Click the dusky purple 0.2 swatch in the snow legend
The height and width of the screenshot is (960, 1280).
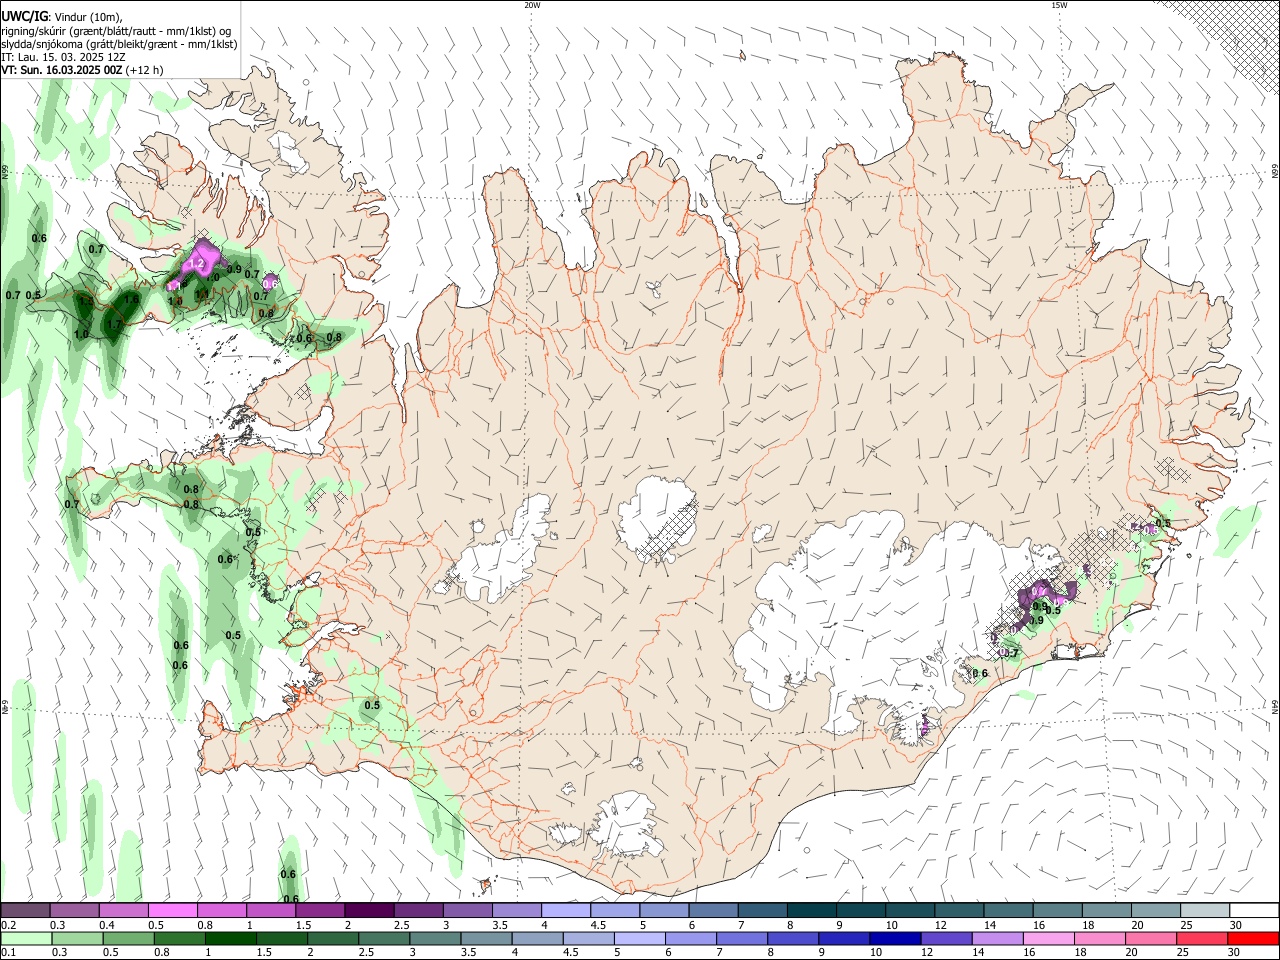26,911
